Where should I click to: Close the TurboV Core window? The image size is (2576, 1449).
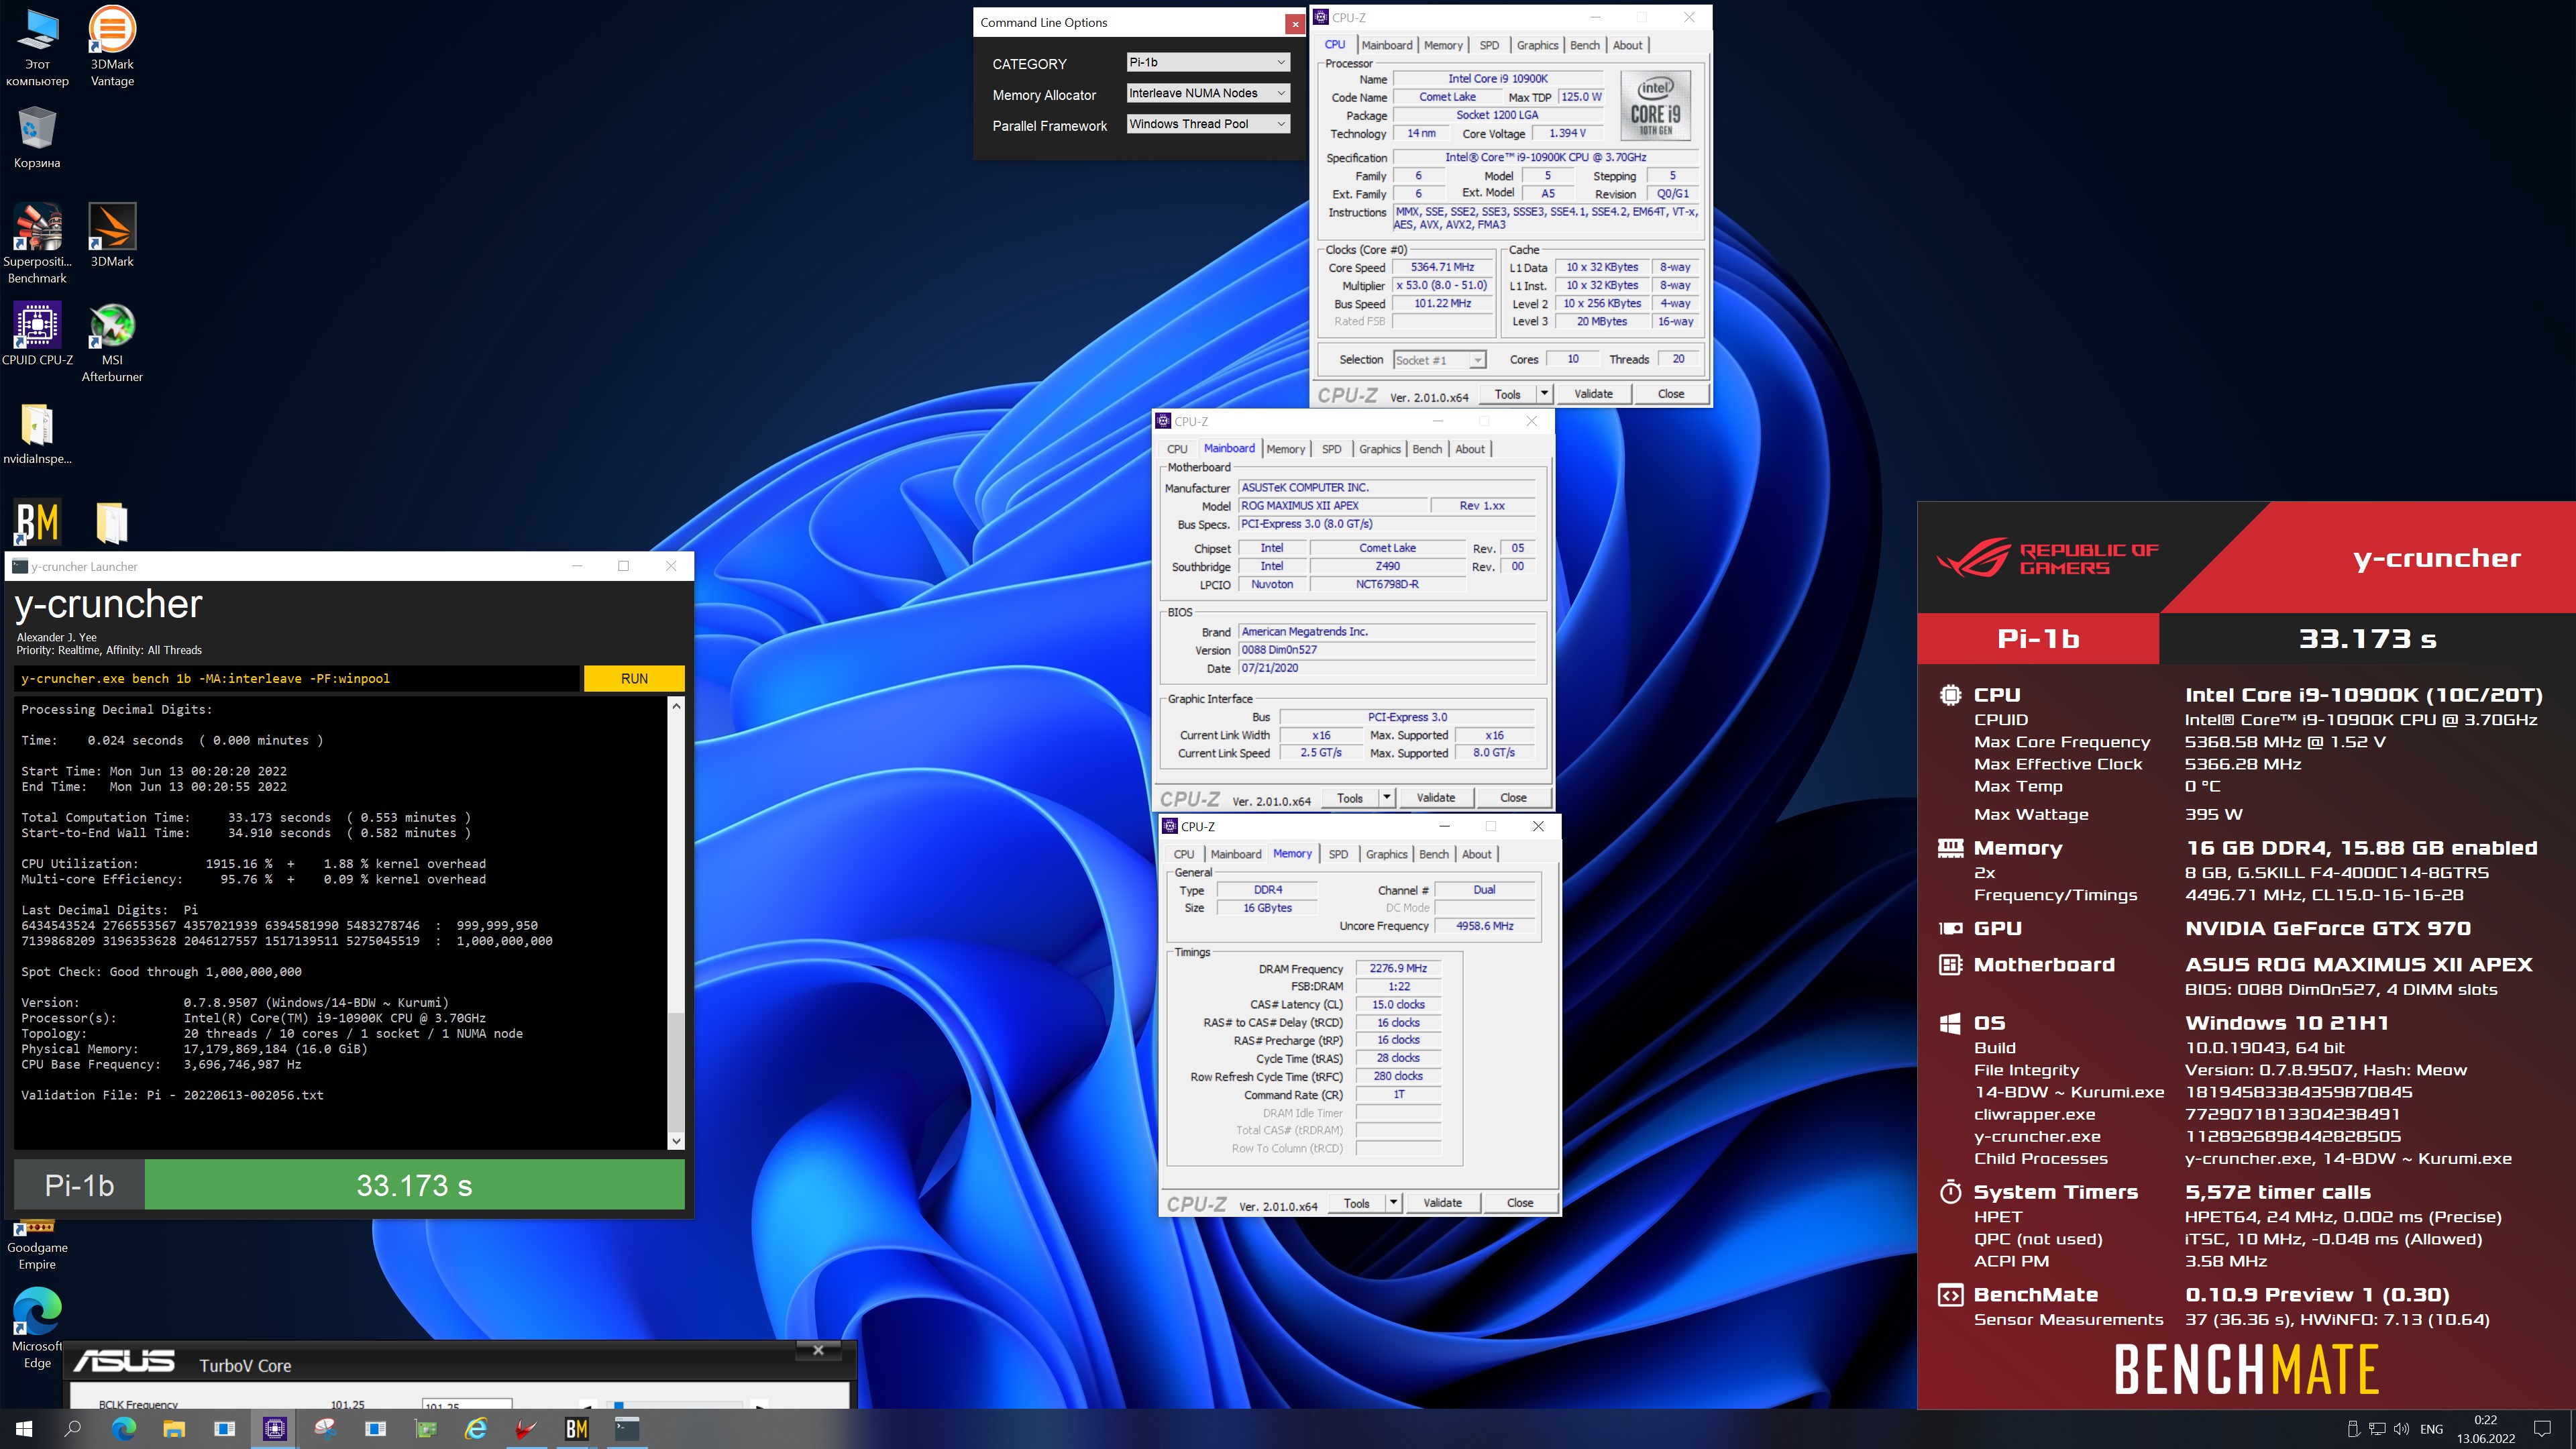point(818,1350)
